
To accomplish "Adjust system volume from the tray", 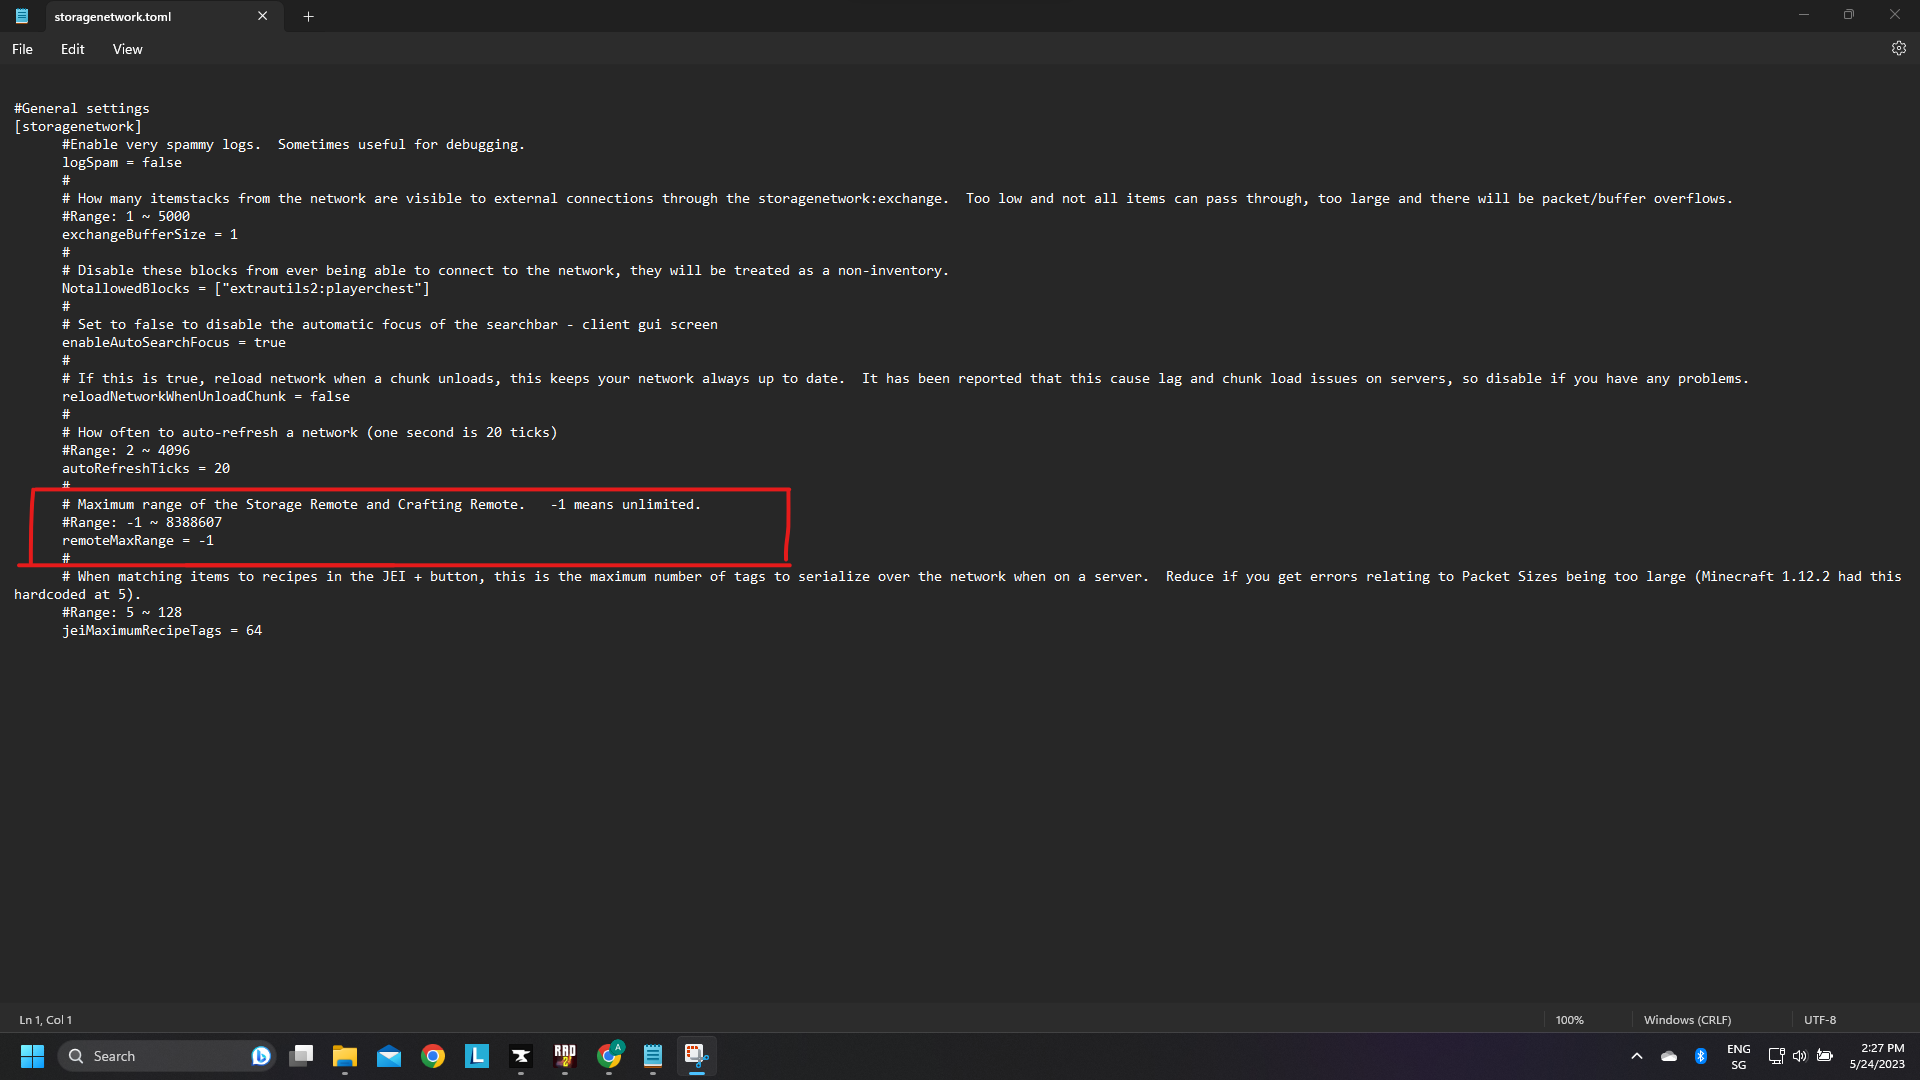I will 1800,1056.
